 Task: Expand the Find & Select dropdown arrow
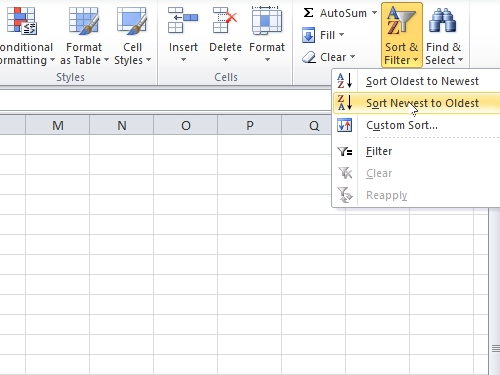point(460,60)
